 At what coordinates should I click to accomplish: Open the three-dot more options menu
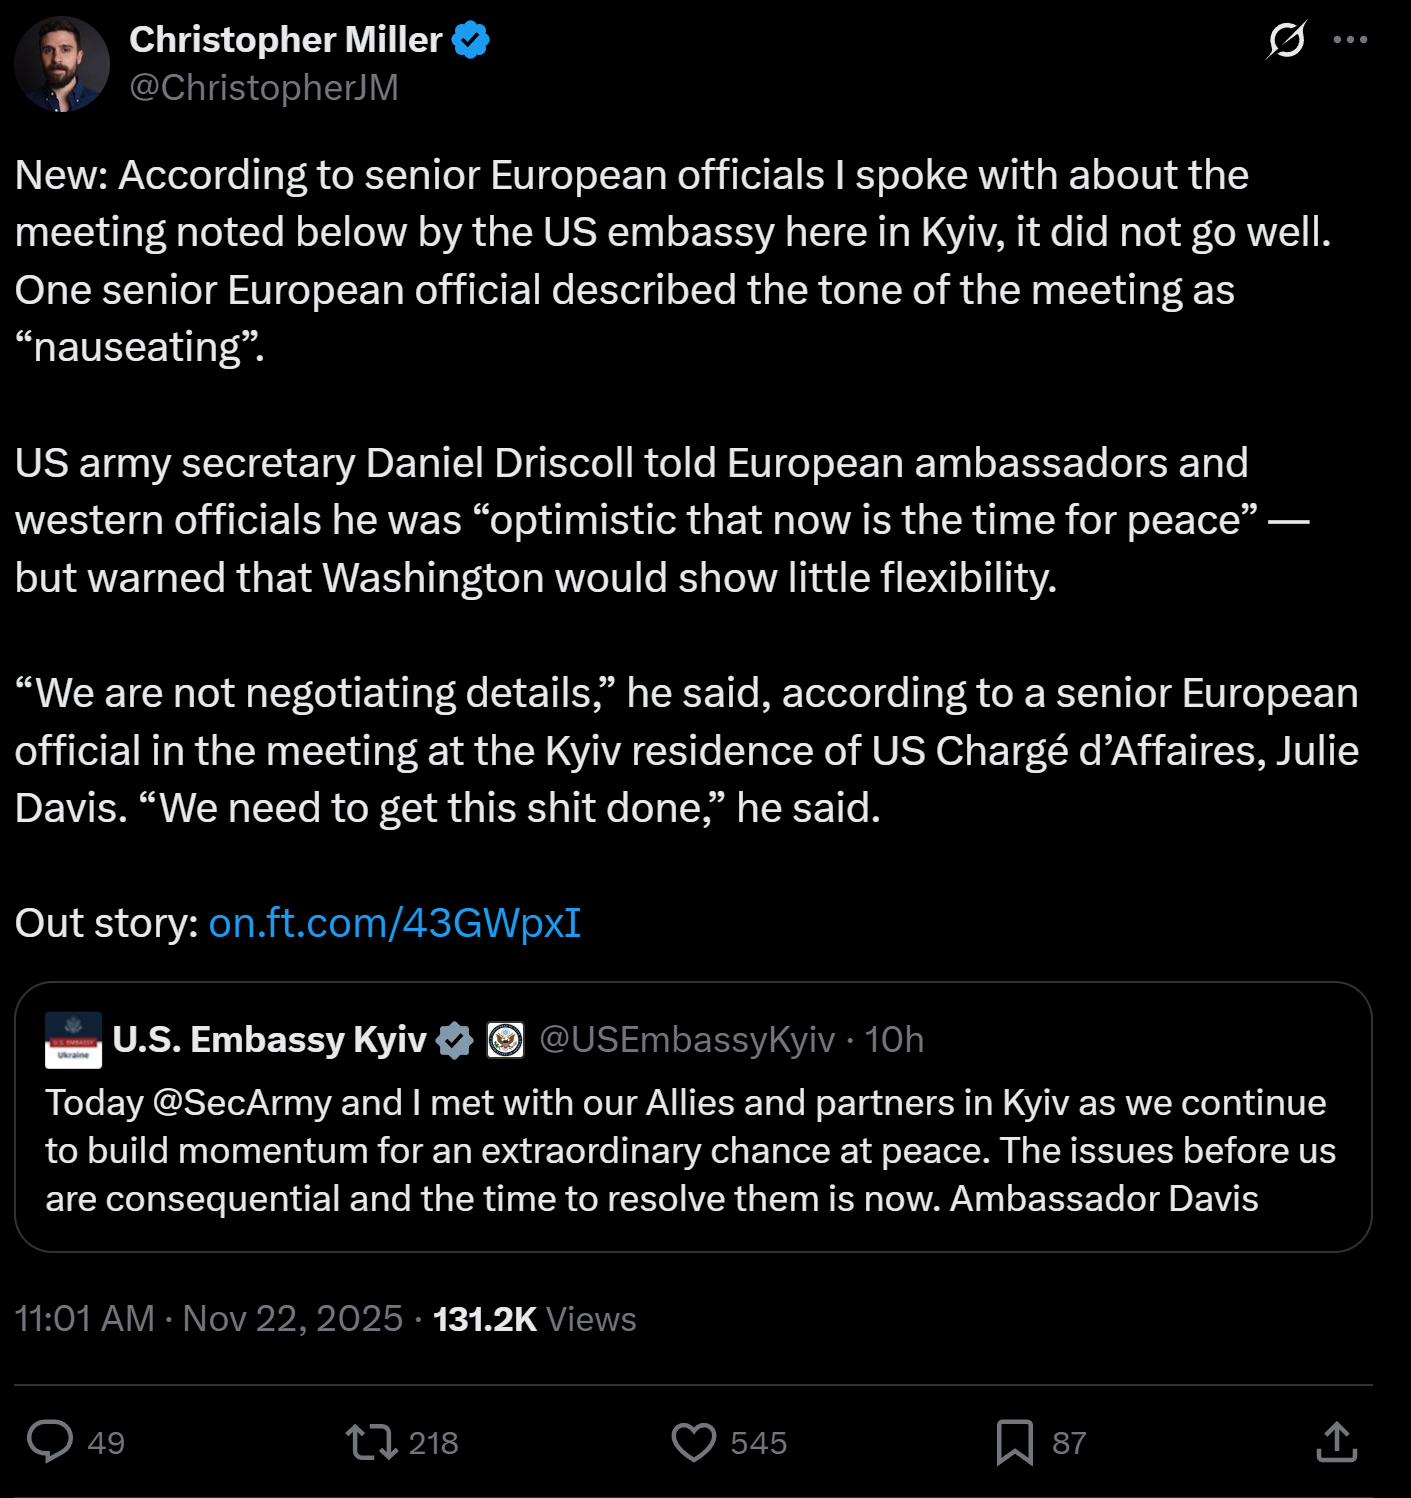pos(1350,40)
